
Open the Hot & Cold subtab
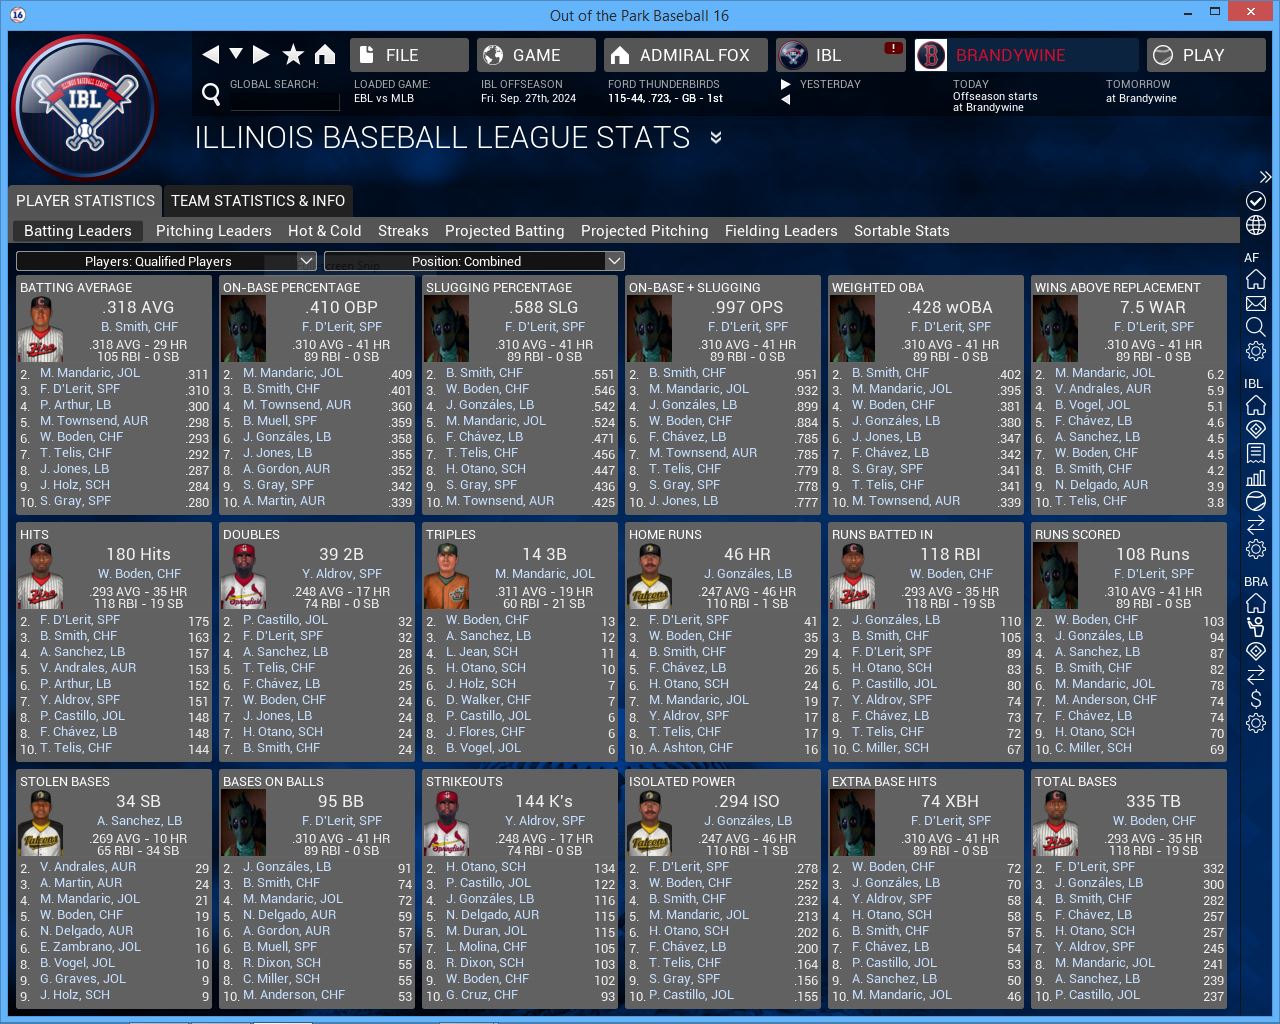point(325,231)
